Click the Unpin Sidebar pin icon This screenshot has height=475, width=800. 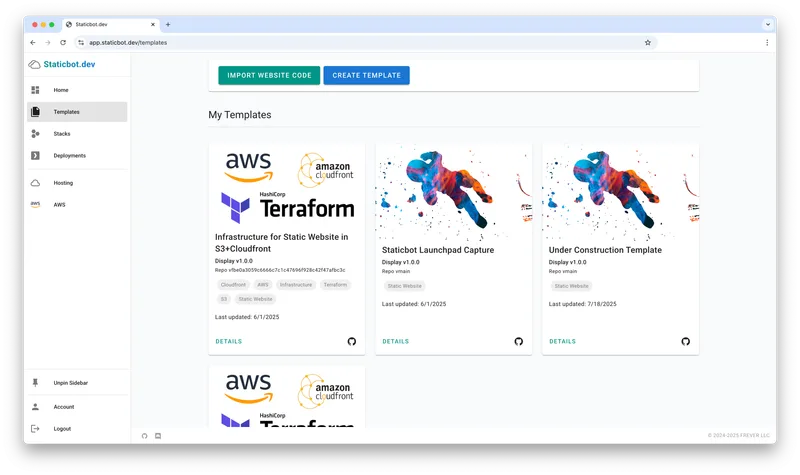pyautogui.click(x=35, y=383)
